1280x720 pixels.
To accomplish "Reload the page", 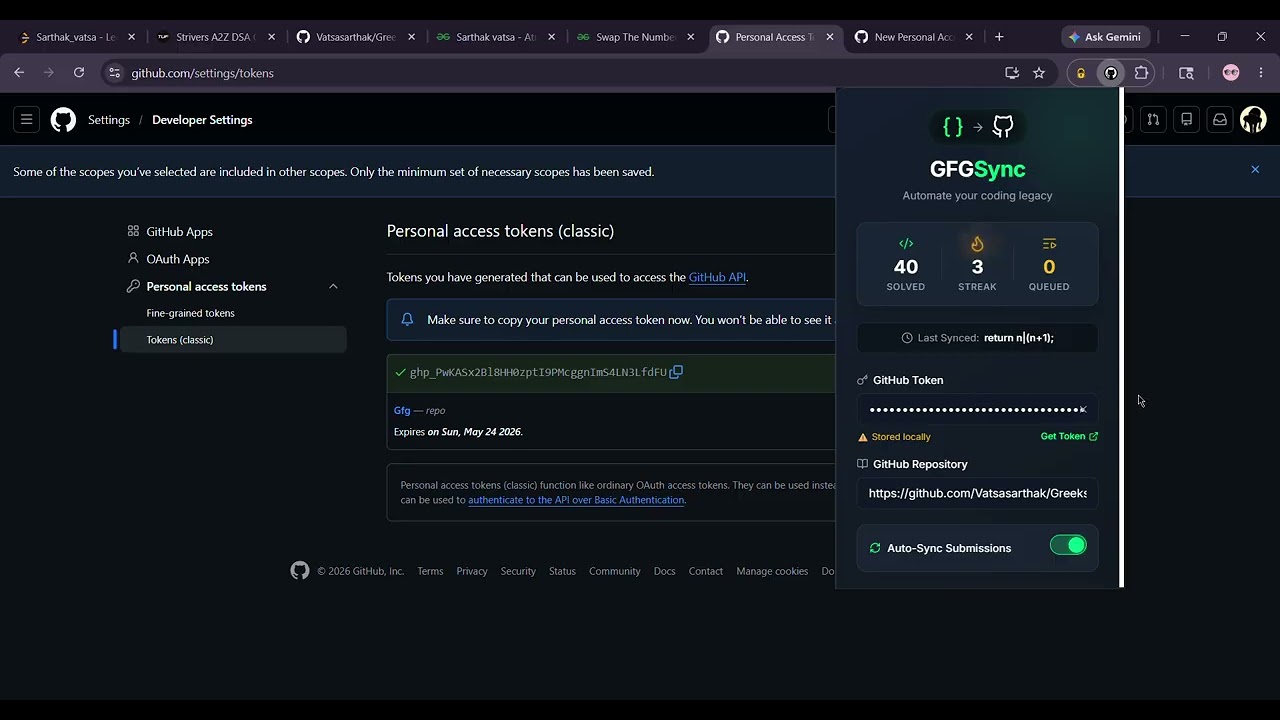I will 79,73.
